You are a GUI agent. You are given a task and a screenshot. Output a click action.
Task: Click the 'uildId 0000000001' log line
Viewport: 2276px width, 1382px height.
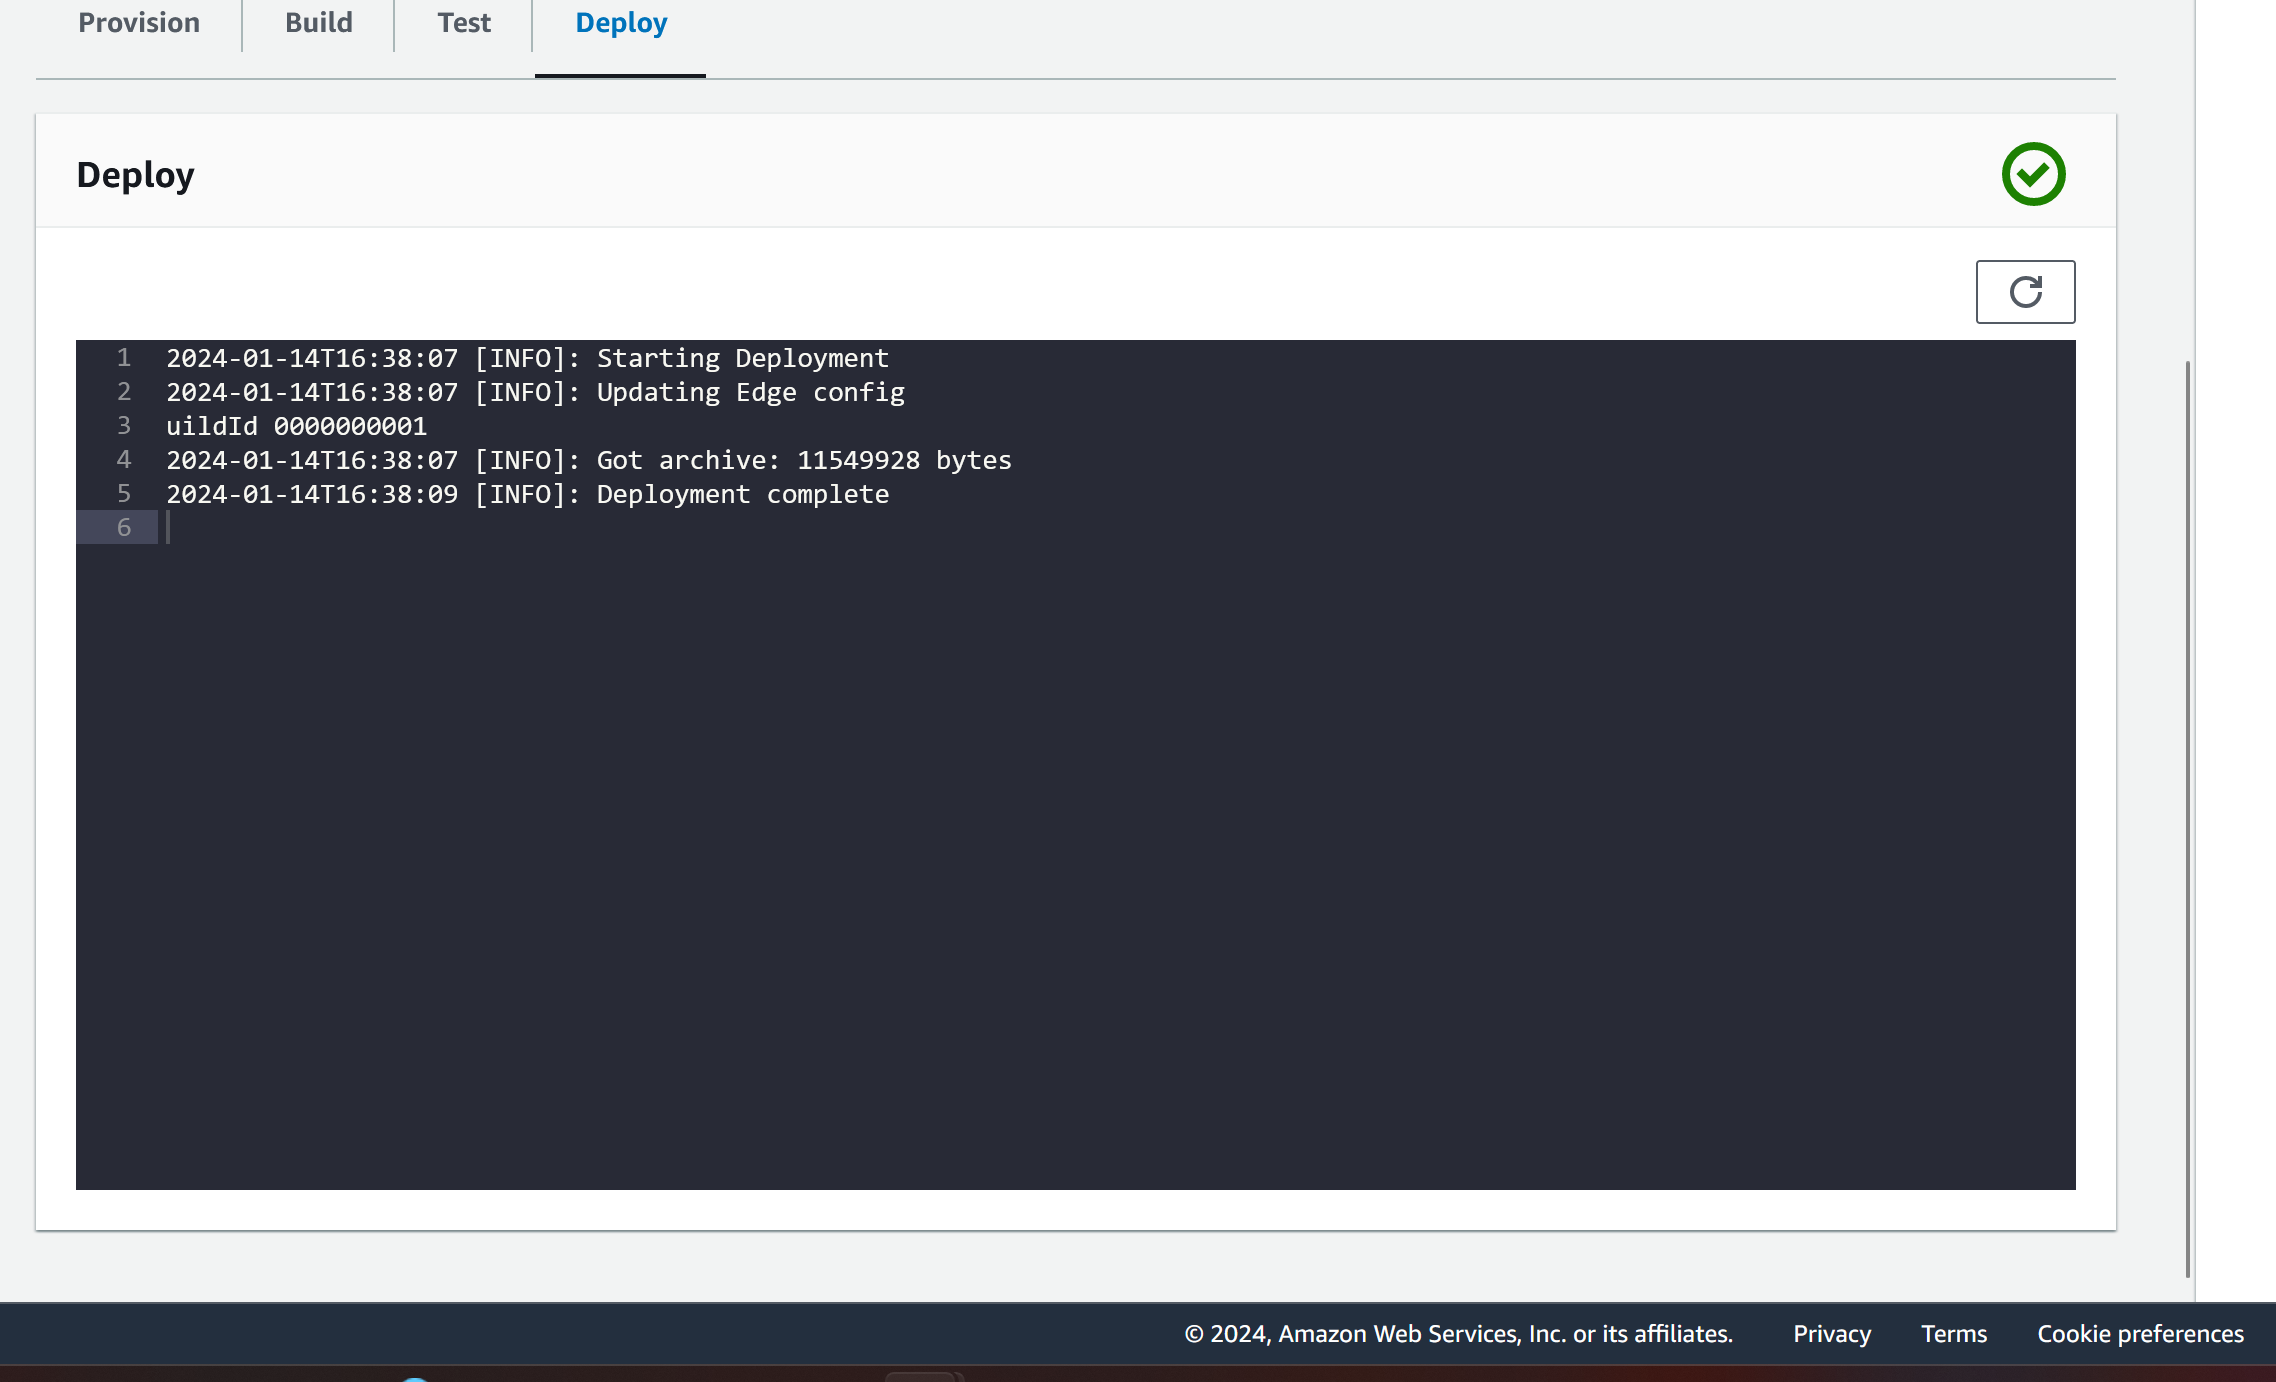pyautogui.click(x=296, y=426)
